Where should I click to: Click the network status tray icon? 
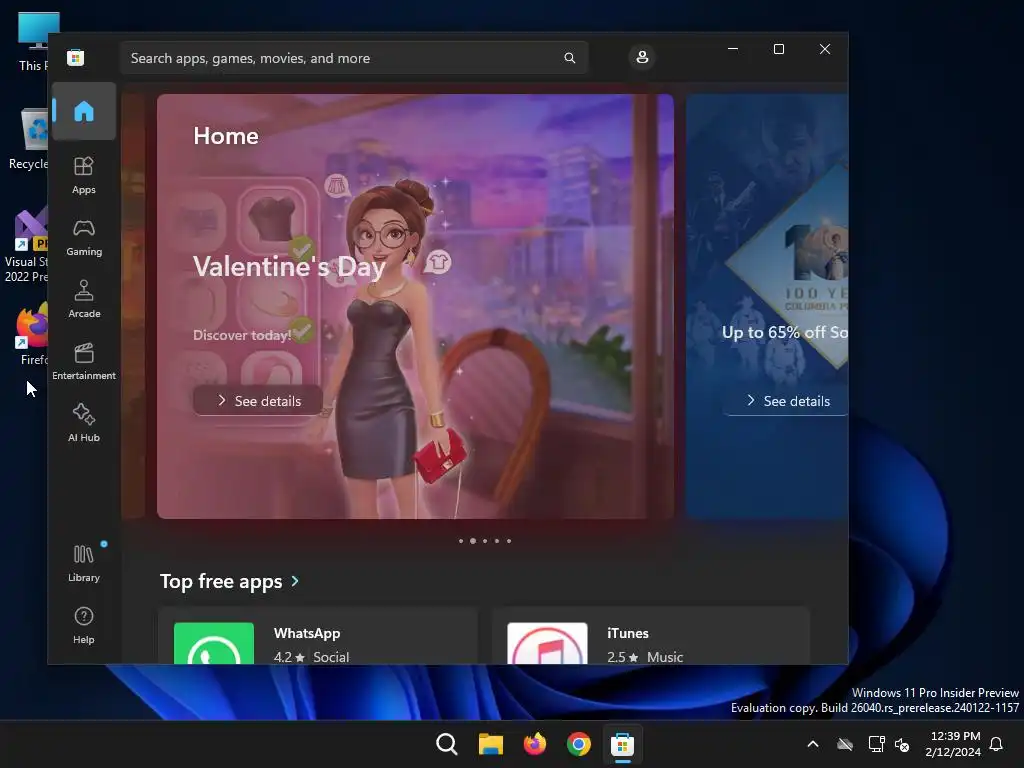click(x=876, y=744)
